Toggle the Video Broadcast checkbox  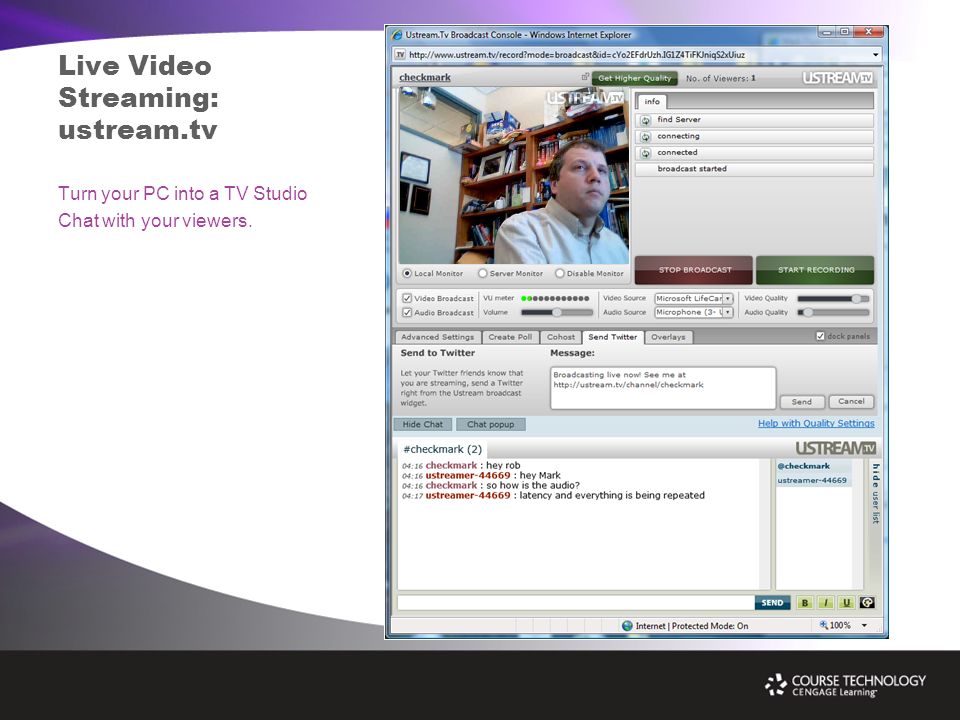(x=407, y=298)
